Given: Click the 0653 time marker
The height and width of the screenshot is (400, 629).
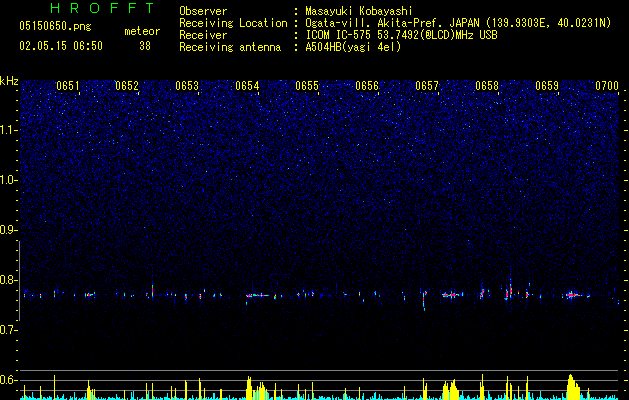Looking at the screenshot, I should coord(187,86).
